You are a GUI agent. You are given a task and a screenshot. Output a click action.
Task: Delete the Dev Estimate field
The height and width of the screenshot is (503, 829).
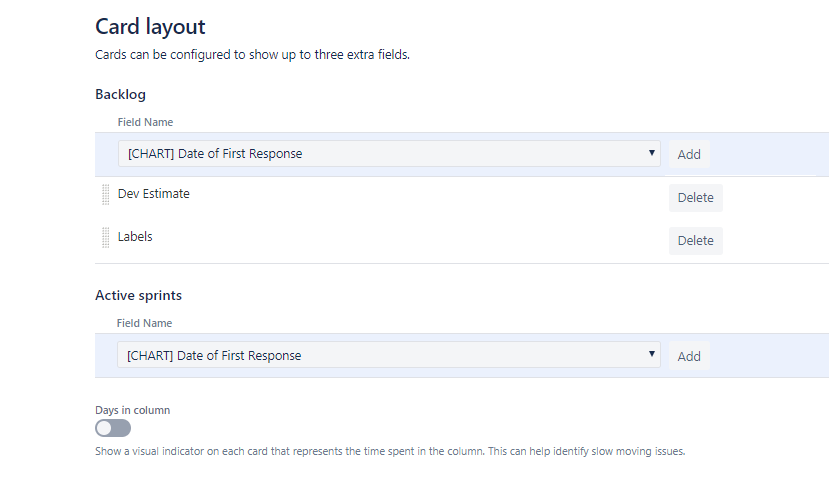[696, 197]
